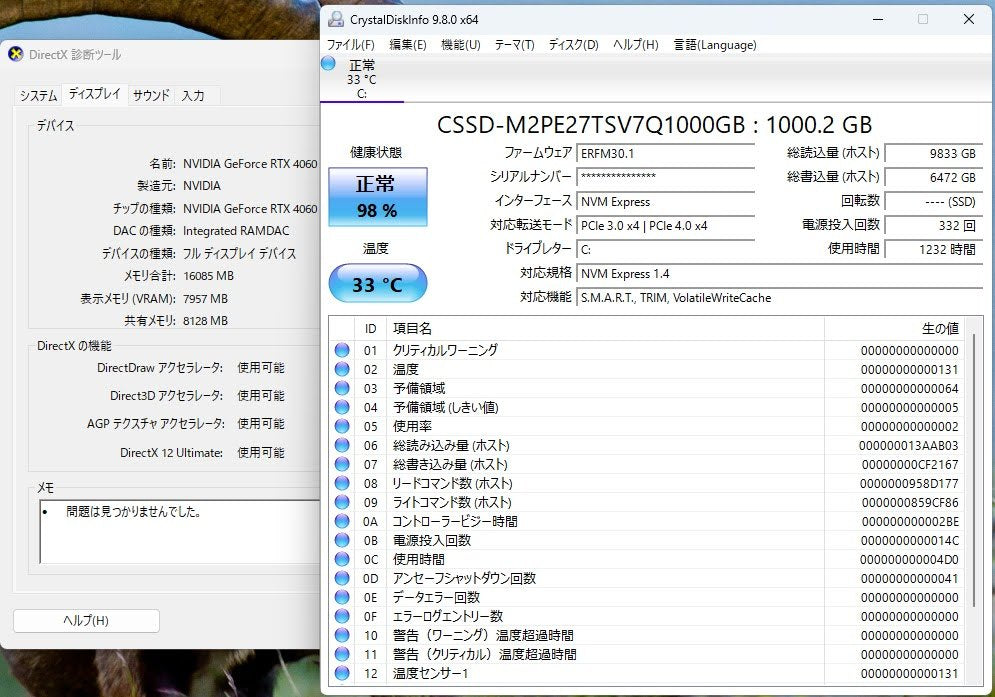The height and width of the screenshot is (697, 995).
Task: Click the 対応転送モード field PCIe 3.0 x4
Action: click(x=666, y=226)
